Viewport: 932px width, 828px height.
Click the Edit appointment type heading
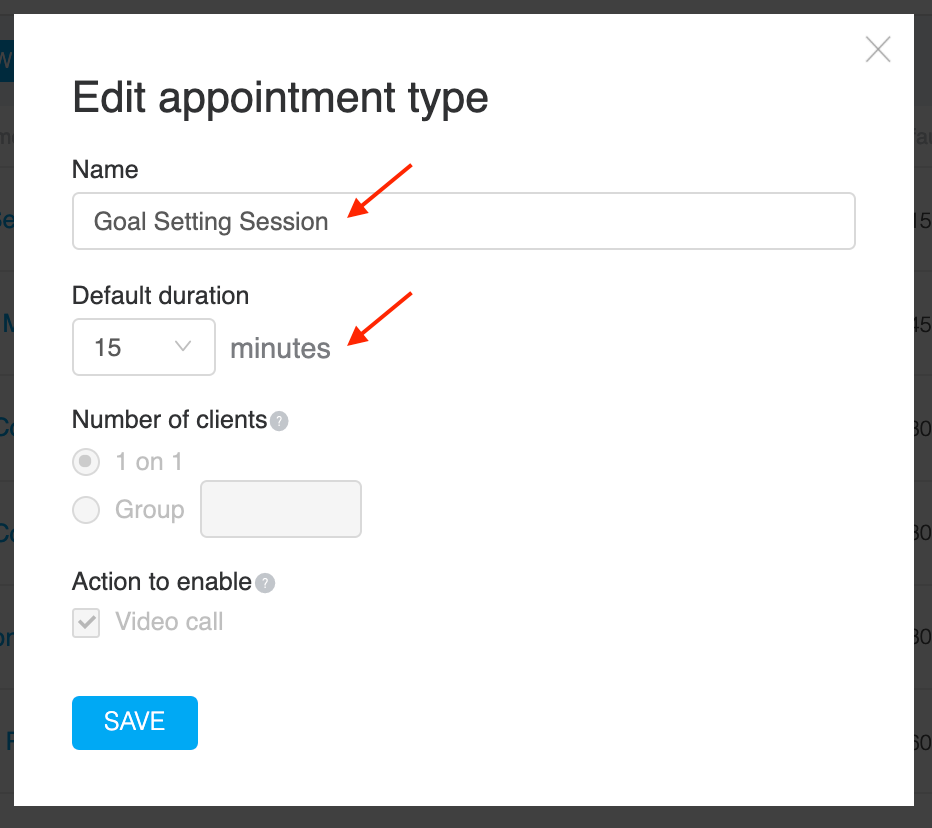(x=281, y=99)
